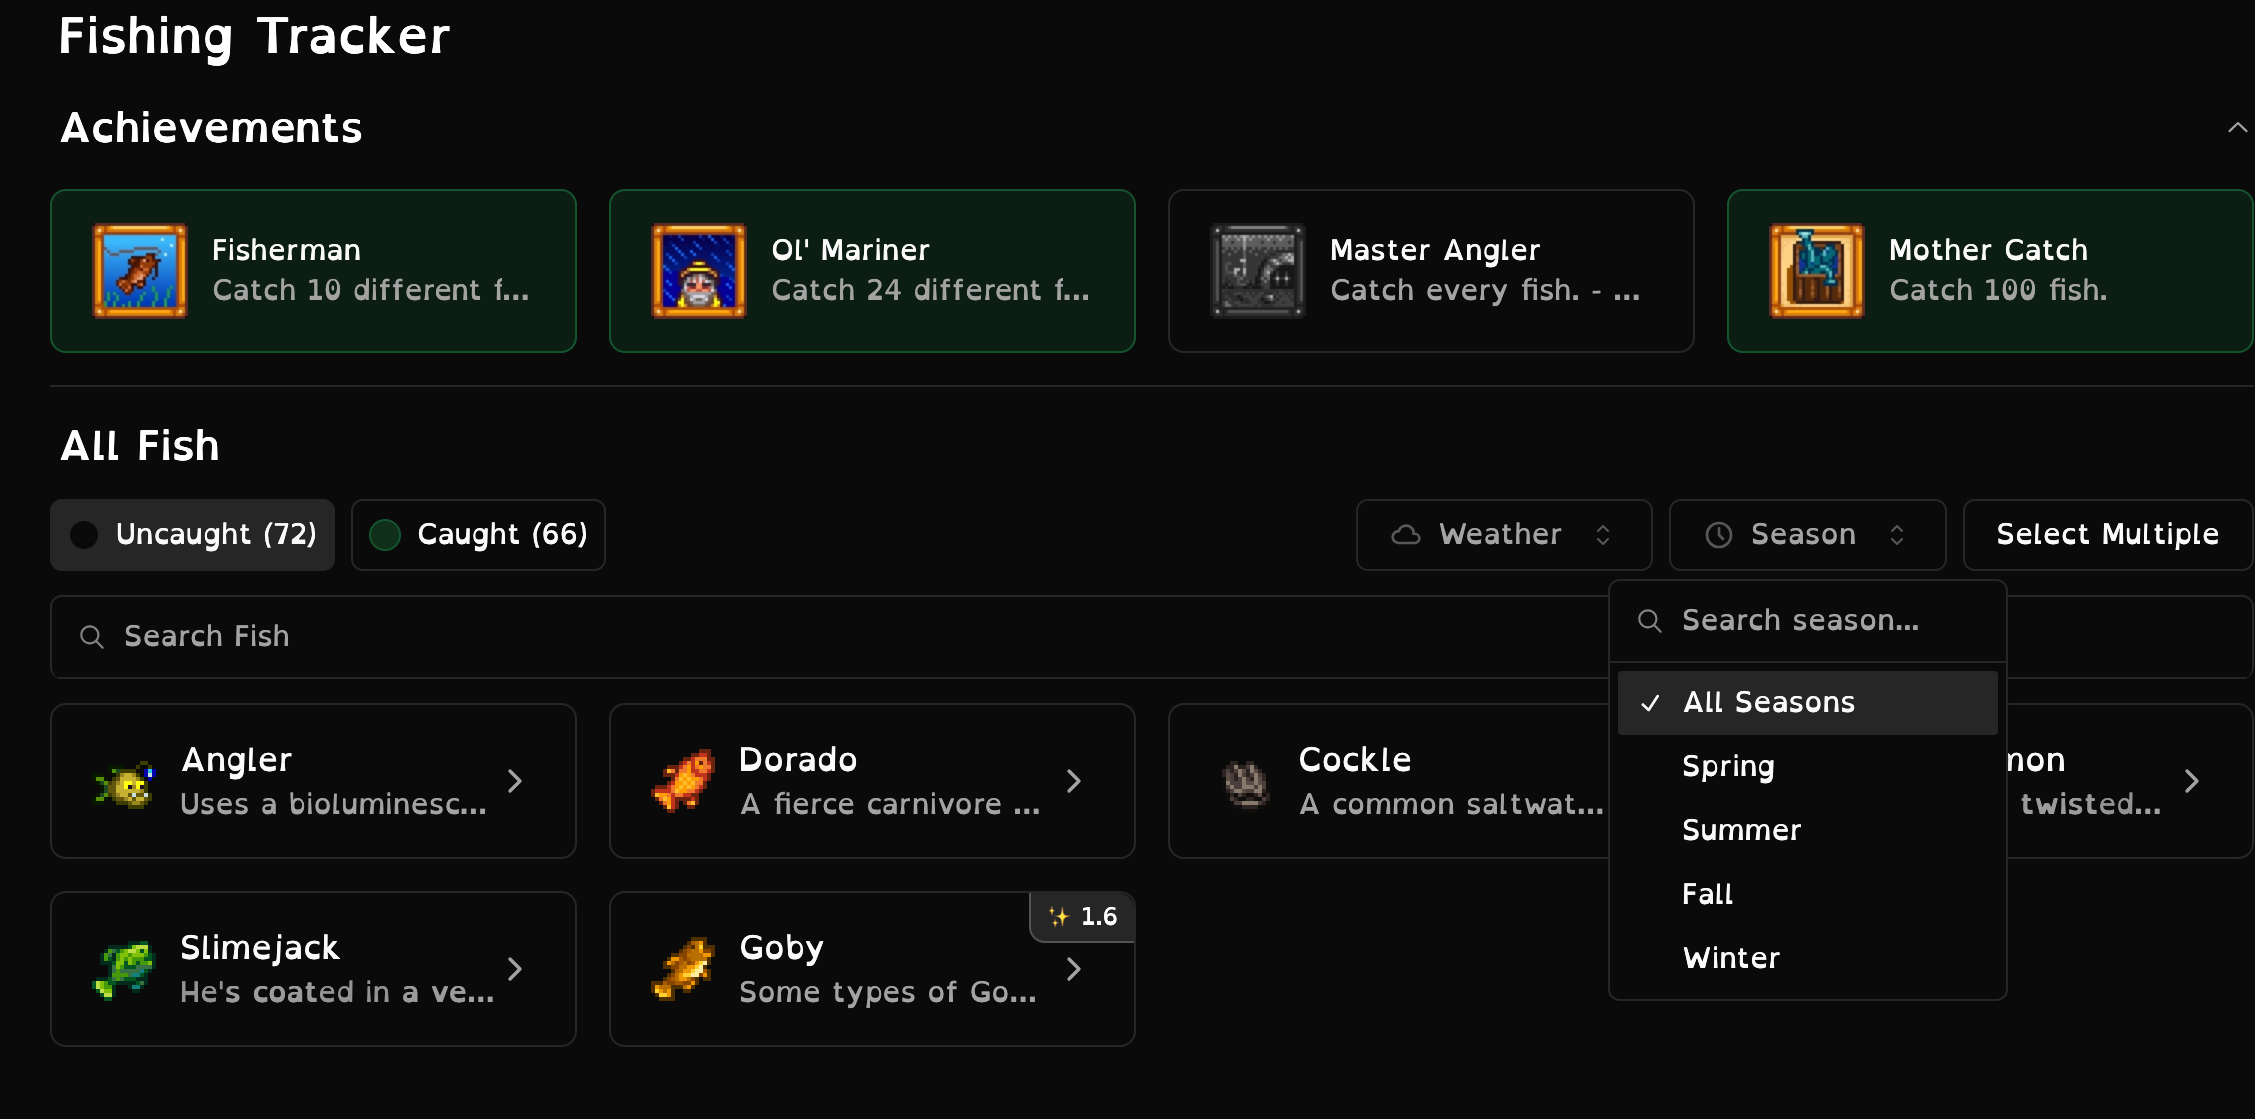Open the Weather filter dropdown
This screenshot has width=2255, height=1119.
click(1503, 535)
